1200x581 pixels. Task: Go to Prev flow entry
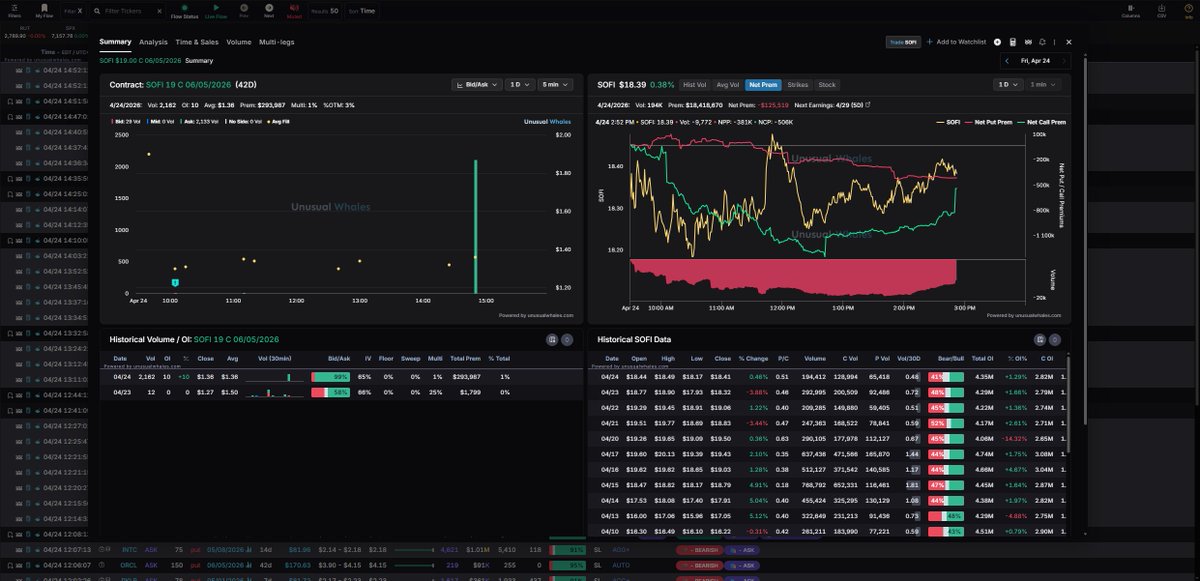pos(244,10)
